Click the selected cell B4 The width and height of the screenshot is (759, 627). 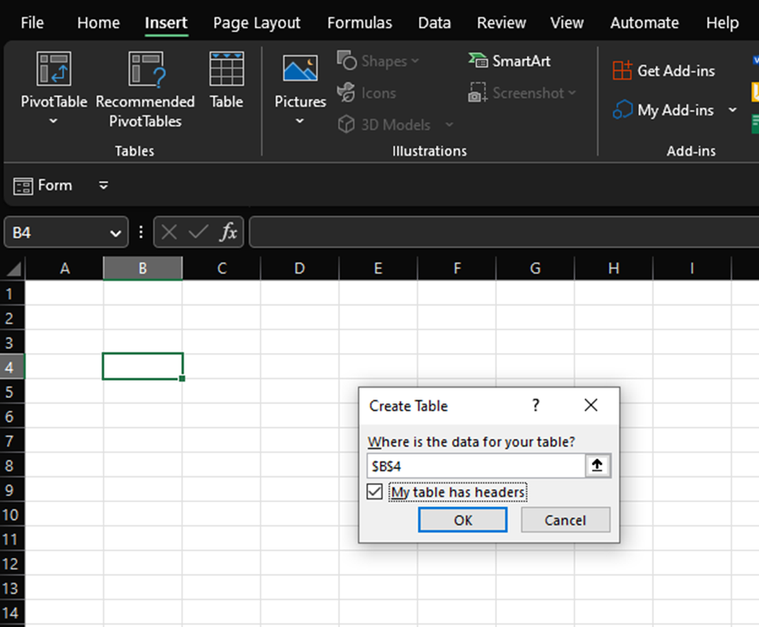click(143, 367)
